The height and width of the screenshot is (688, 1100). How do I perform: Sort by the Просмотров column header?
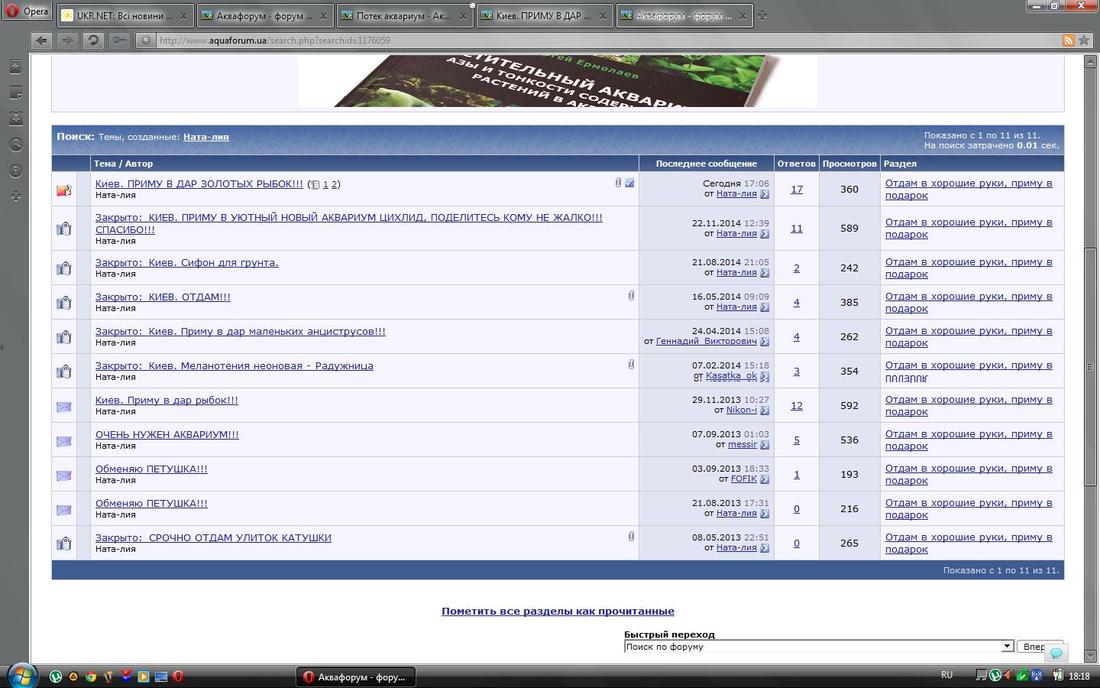[849, 163]
